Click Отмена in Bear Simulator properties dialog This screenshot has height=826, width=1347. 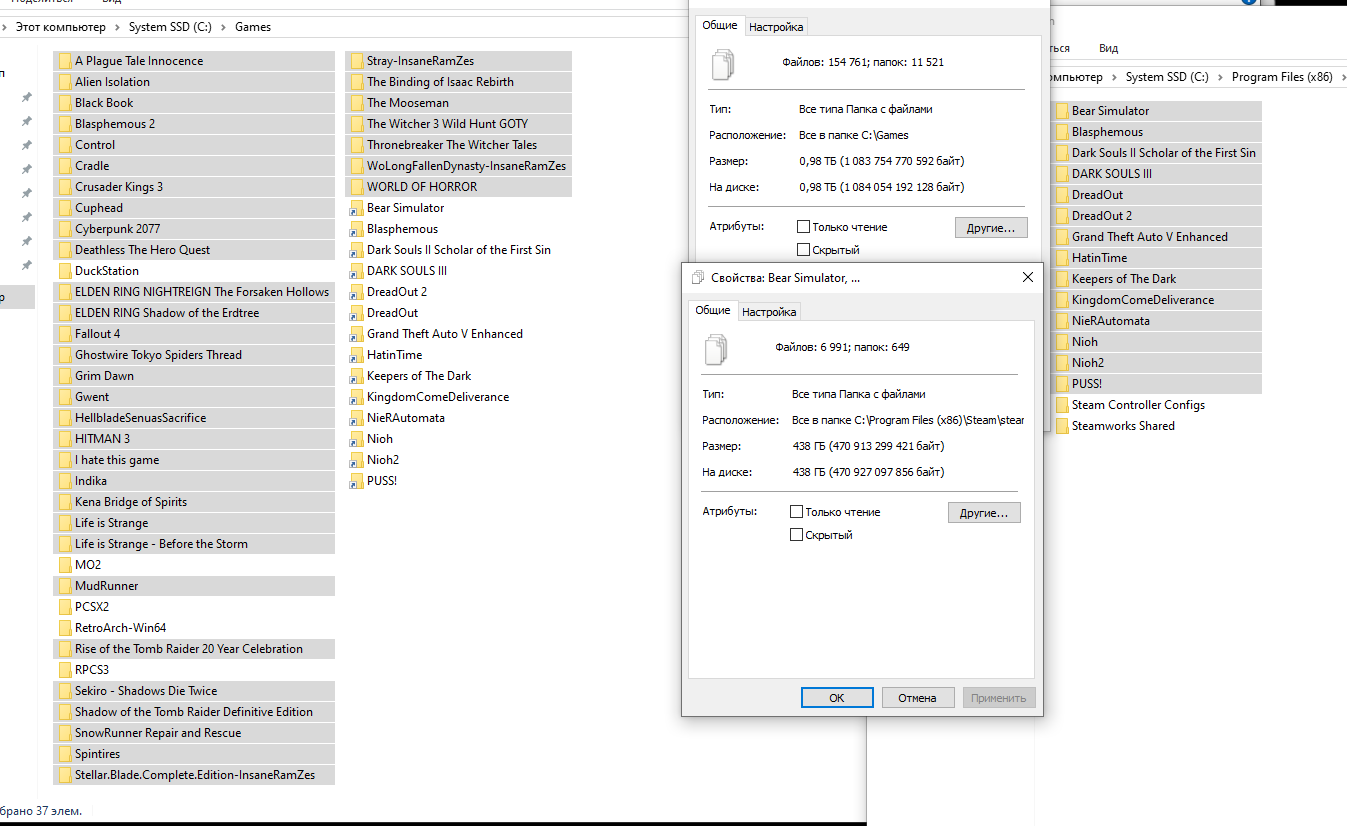click(x=917, y=698)
